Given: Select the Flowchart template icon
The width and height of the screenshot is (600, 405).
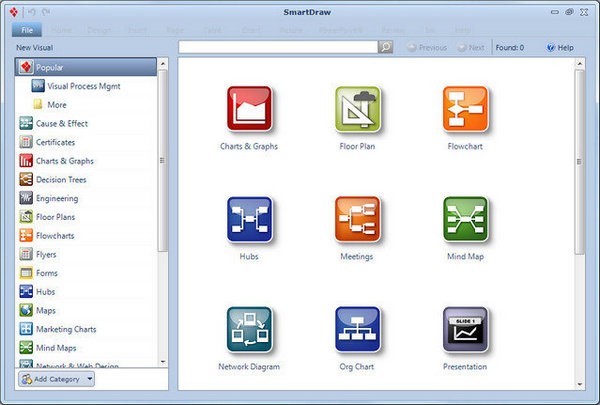Looking at the screenshot, I should click(465, 109).
